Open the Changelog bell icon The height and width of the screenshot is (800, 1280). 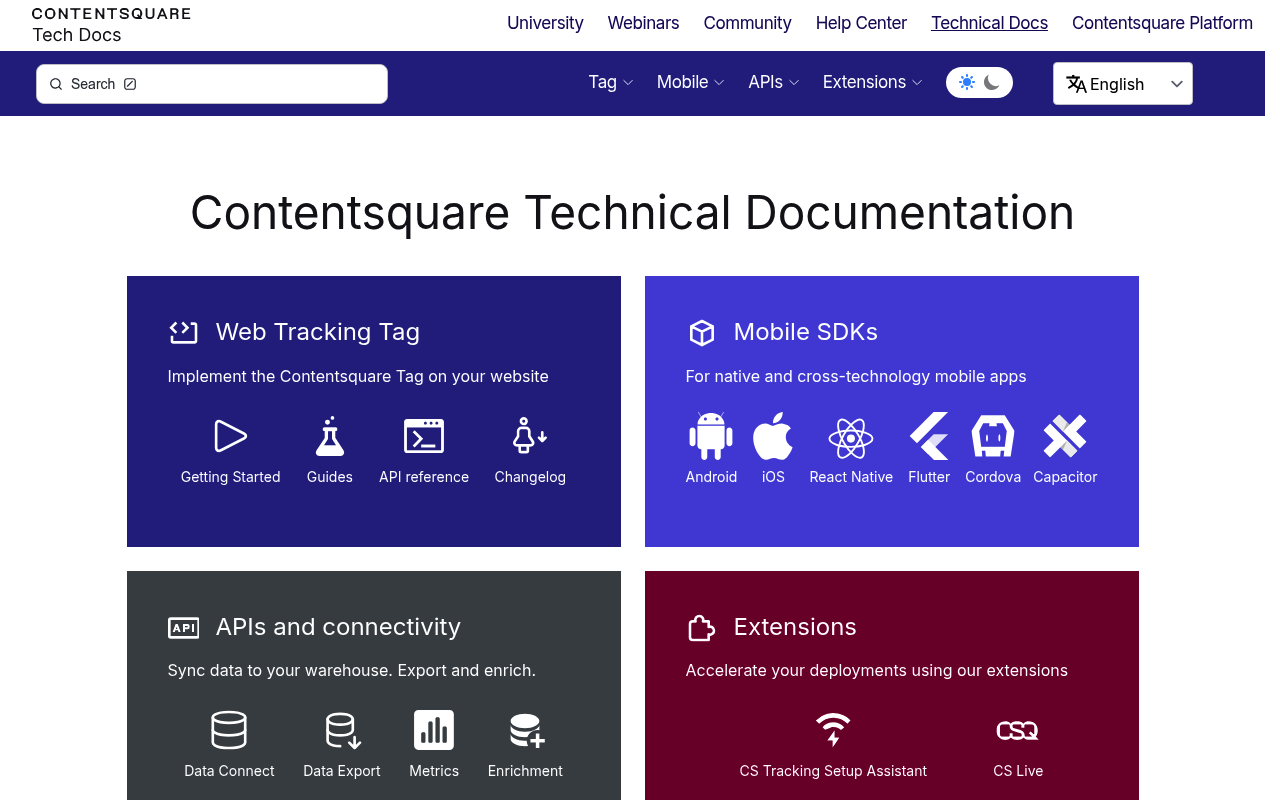pyautogui.click(x=529, y=436)
